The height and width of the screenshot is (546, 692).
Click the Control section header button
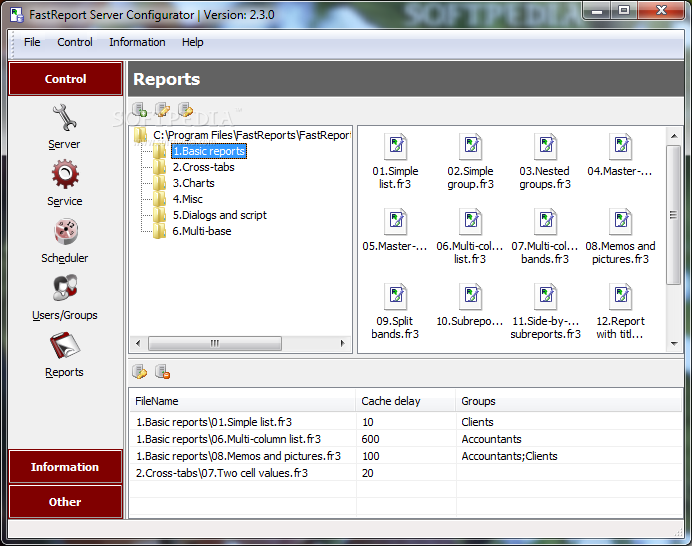point(65,79)
